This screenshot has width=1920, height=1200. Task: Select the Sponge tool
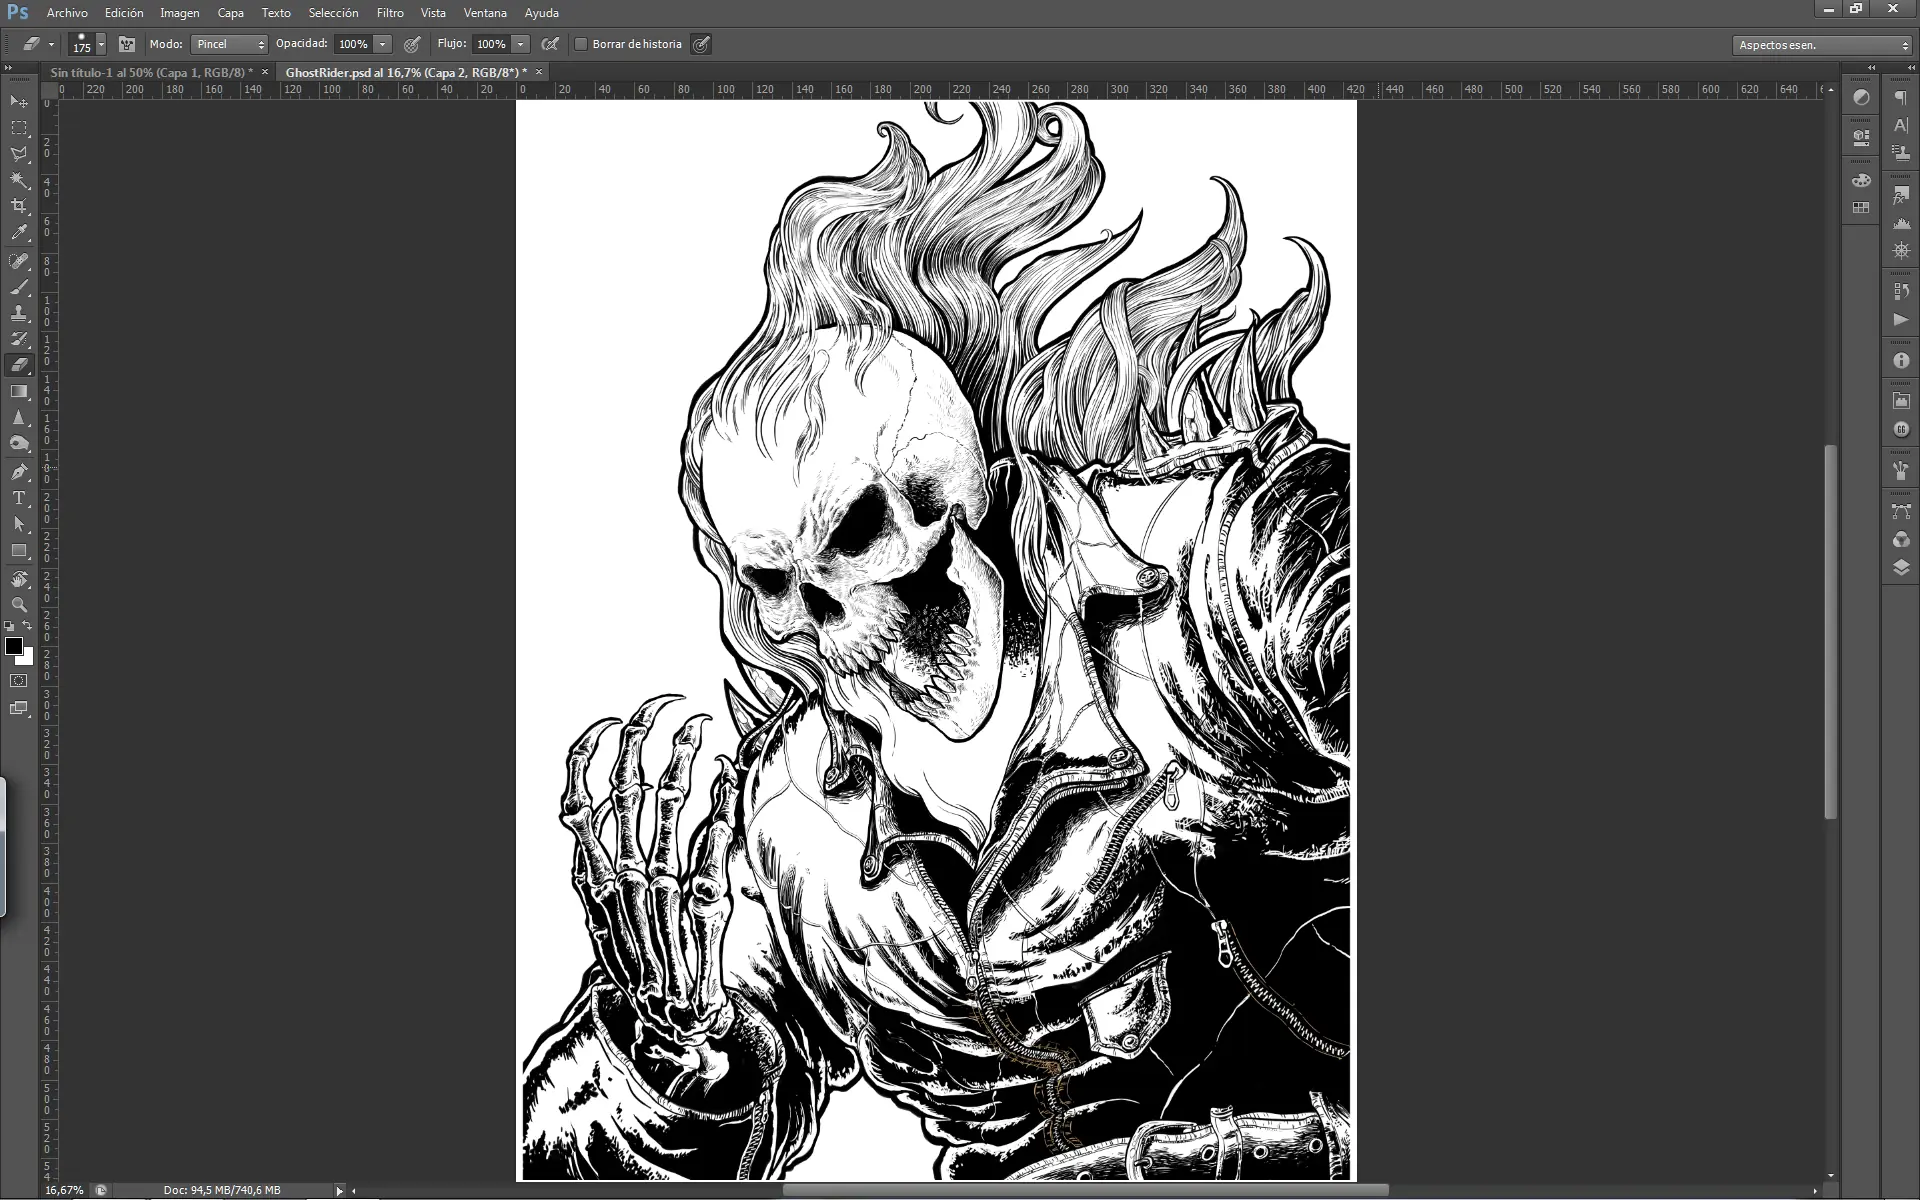tap(19, 443)
